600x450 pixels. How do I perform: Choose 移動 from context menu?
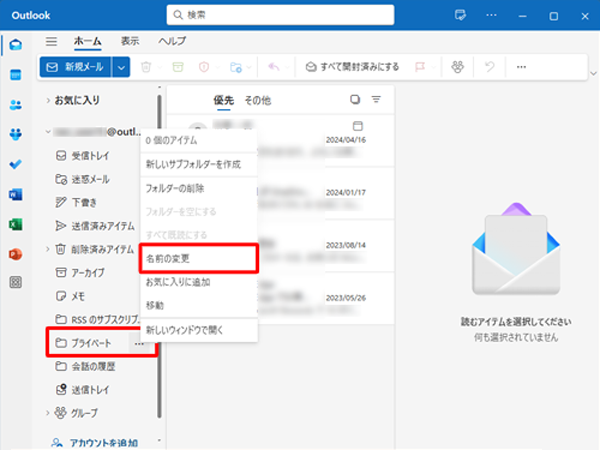coord(199,305)
